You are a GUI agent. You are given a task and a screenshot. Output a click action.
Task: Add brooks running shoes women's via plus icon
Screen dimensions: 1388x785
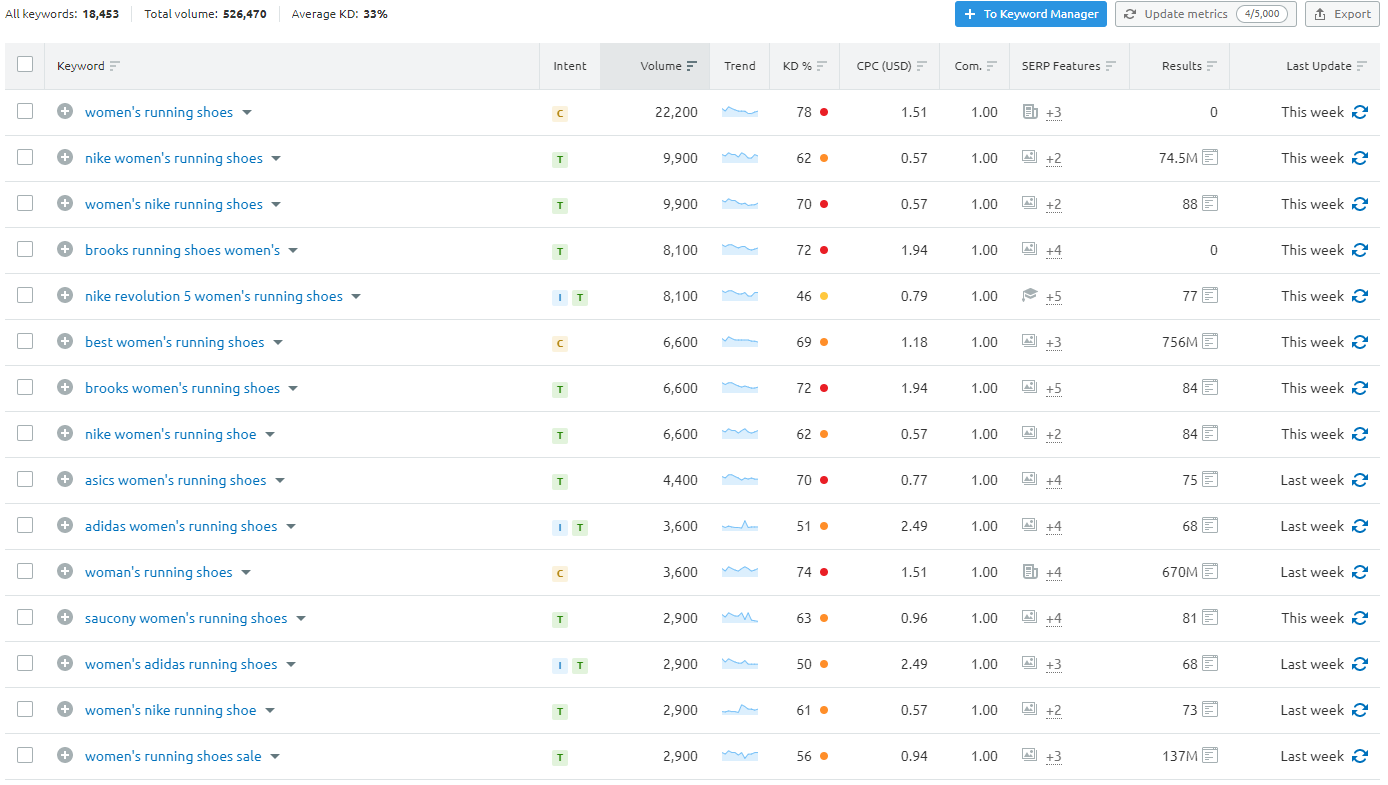[x=65, y=250]
